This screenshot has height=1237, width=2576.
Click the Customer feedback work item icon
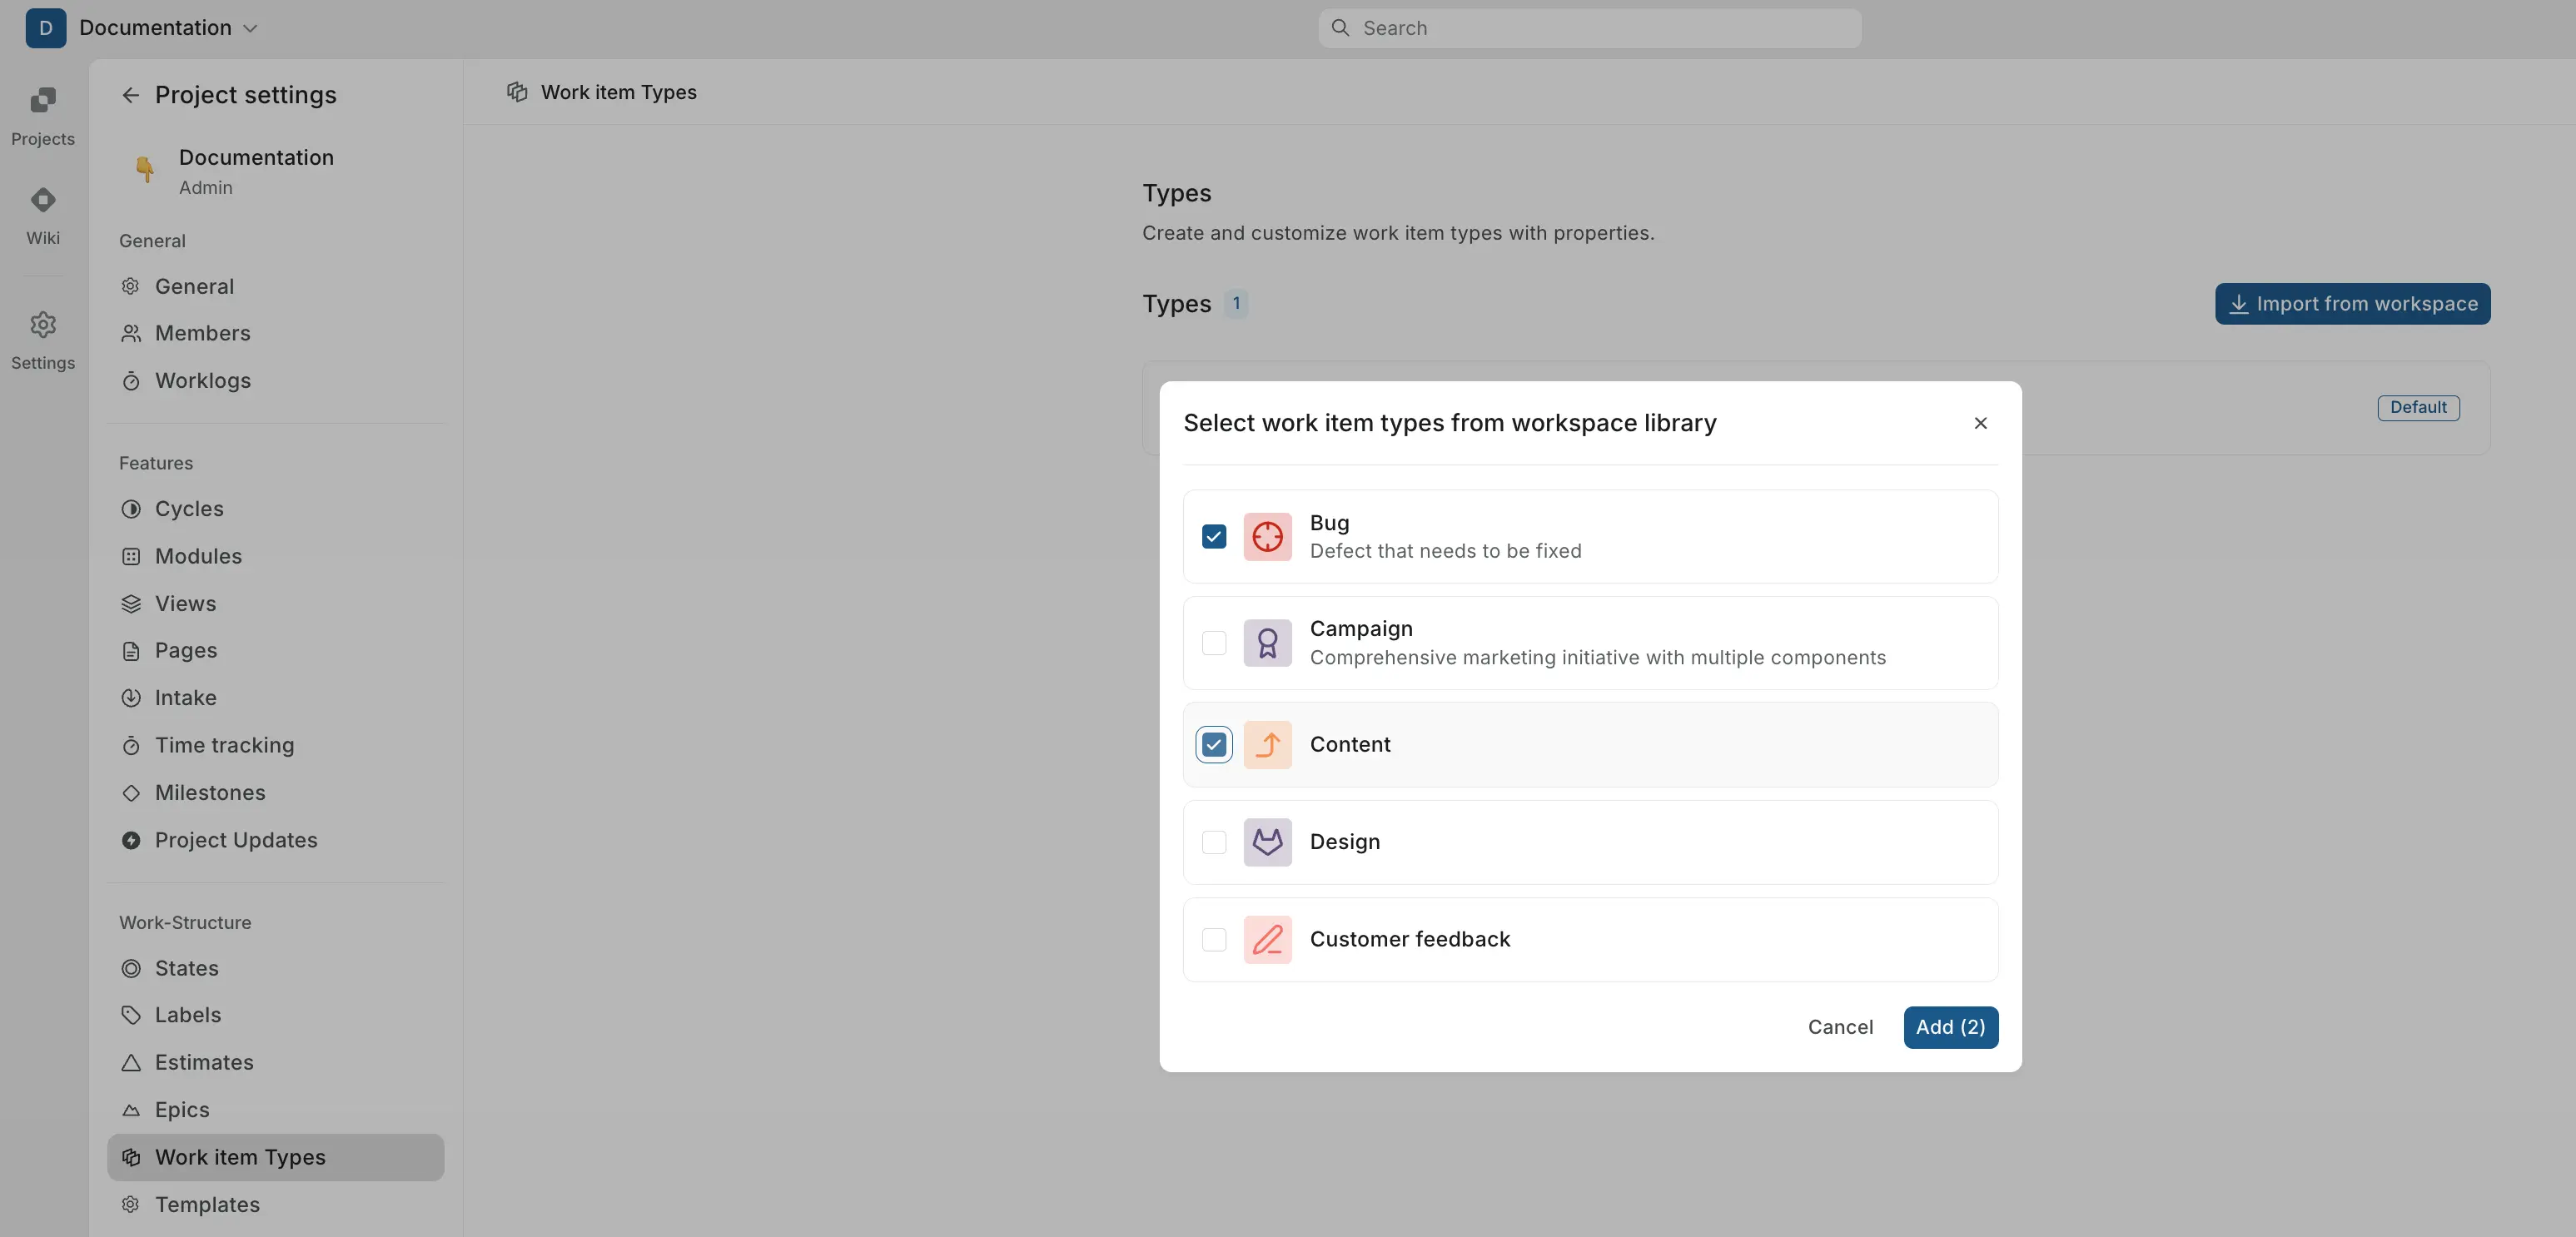pyautogui.click(x=1267, y=940)
